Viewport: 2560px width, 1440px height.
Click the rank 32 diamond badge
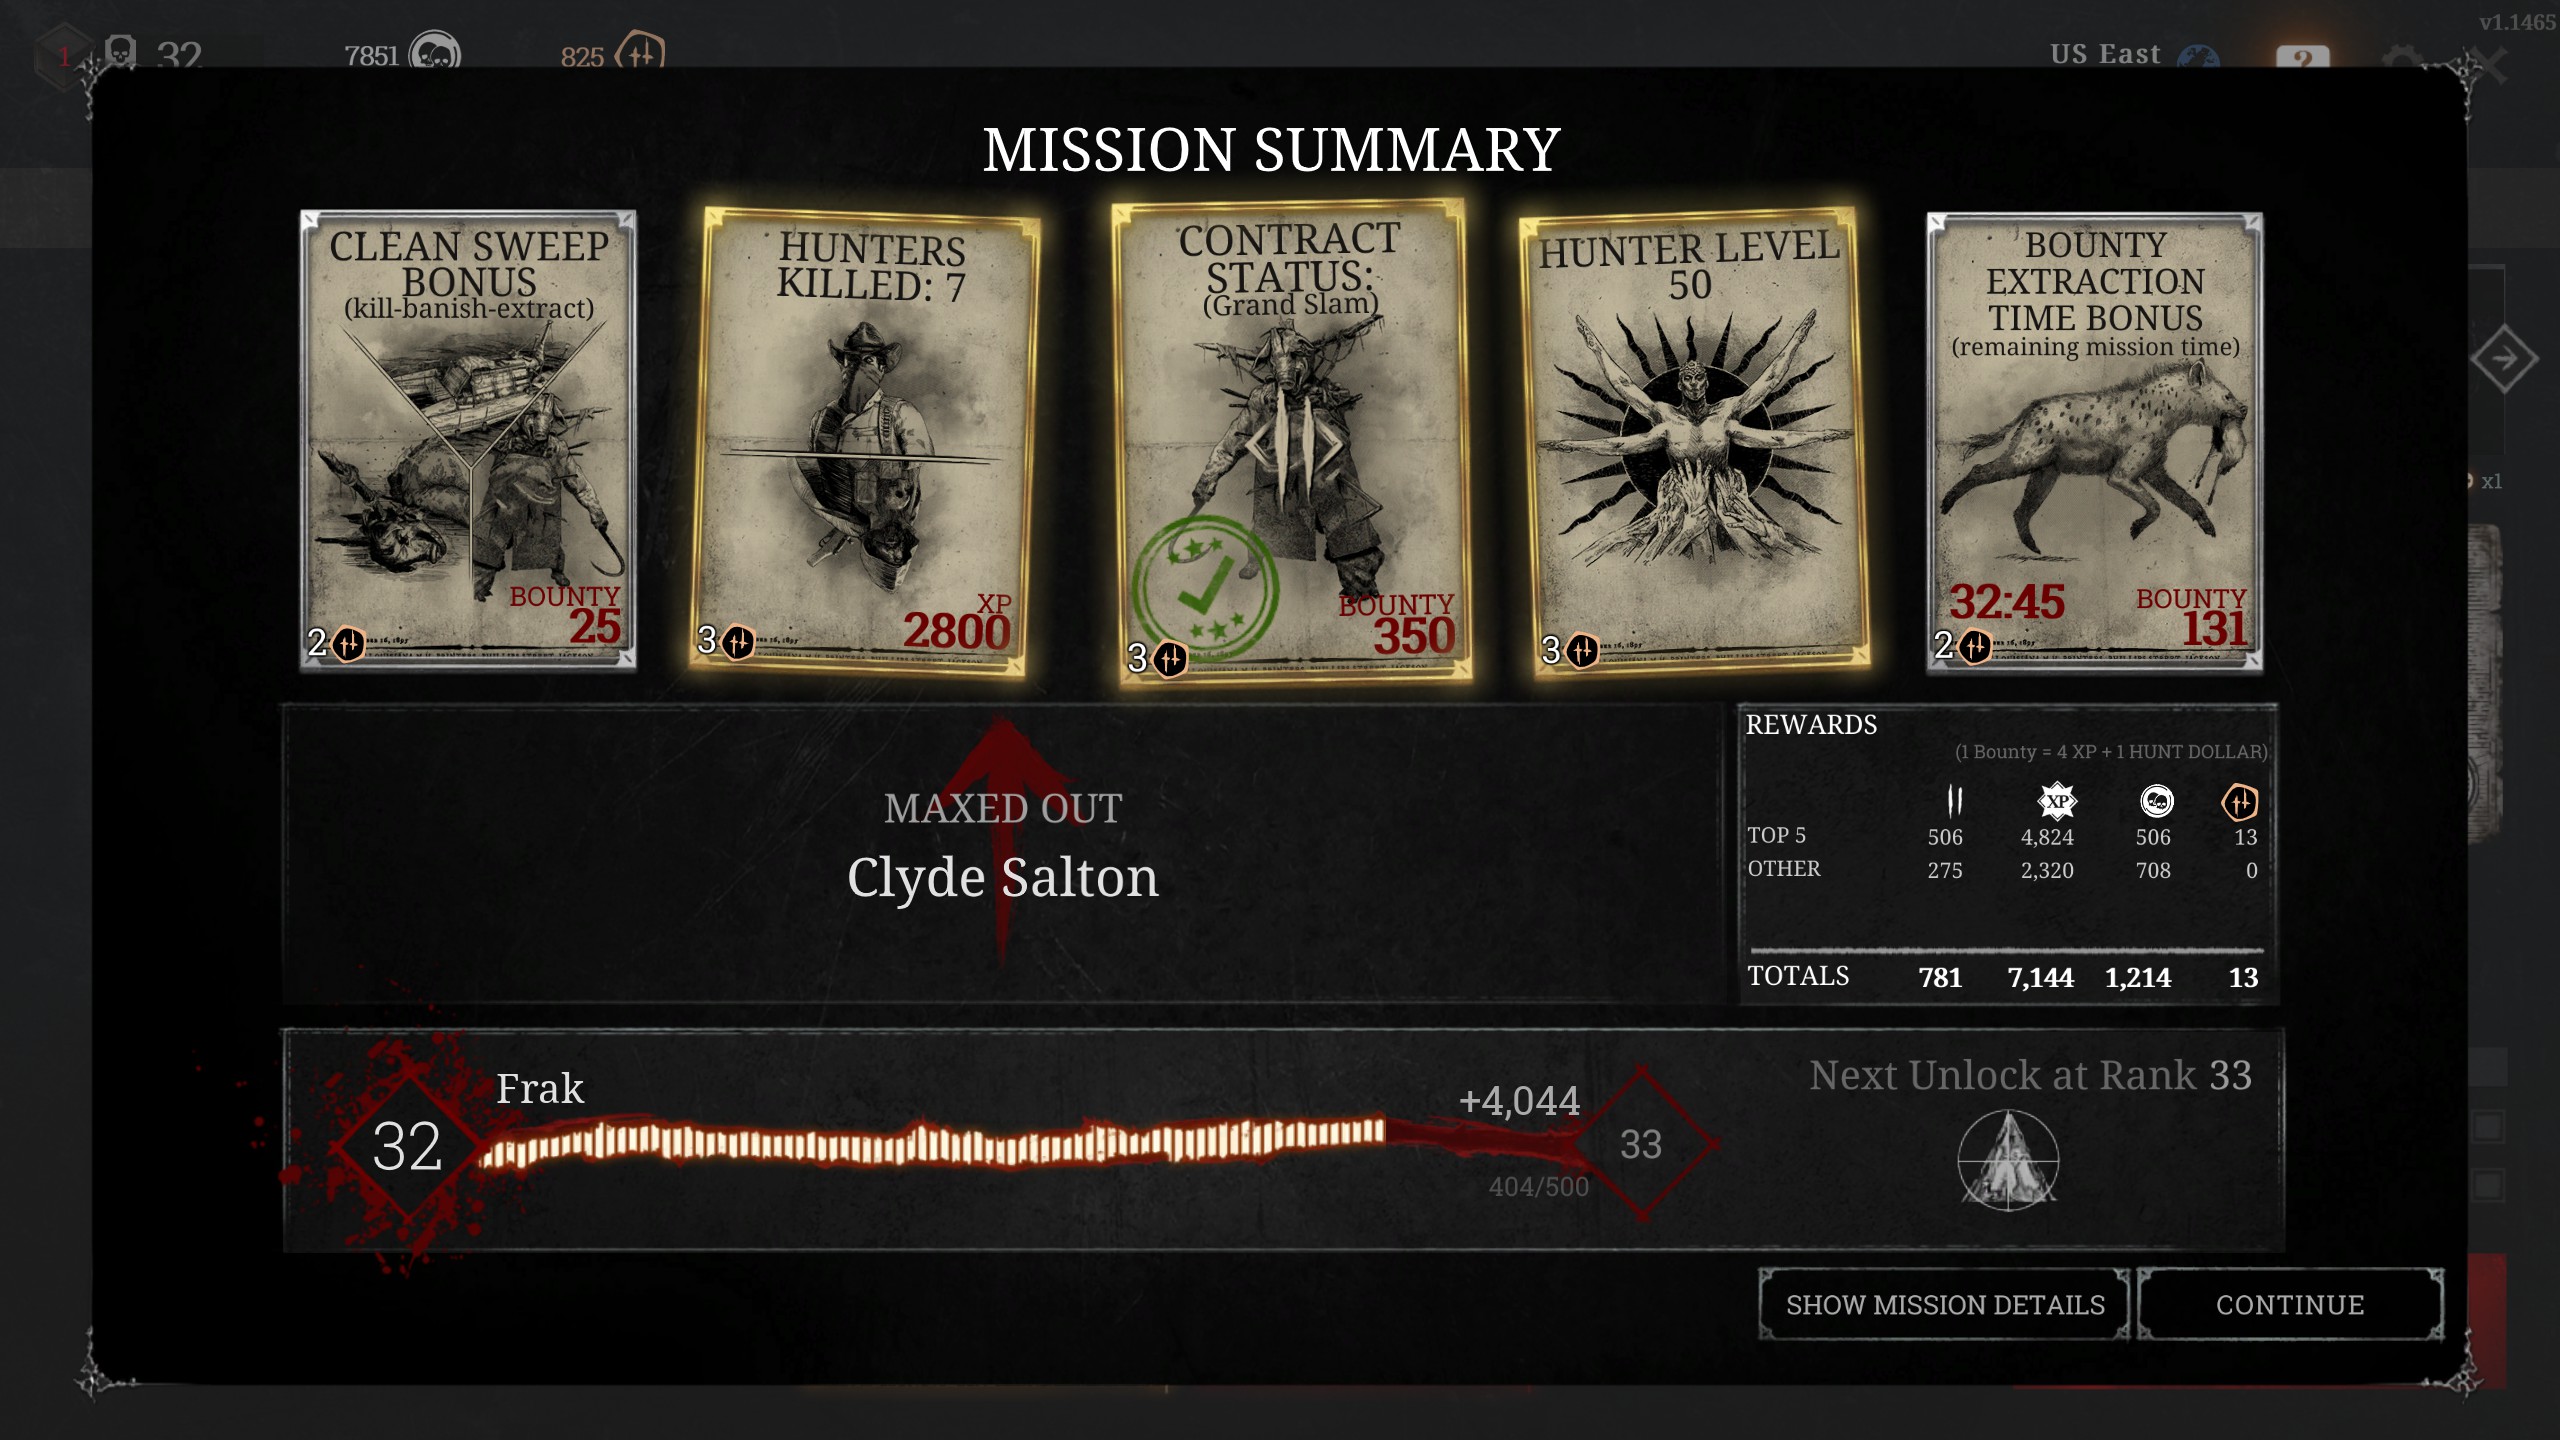[x=406, y=1146]
